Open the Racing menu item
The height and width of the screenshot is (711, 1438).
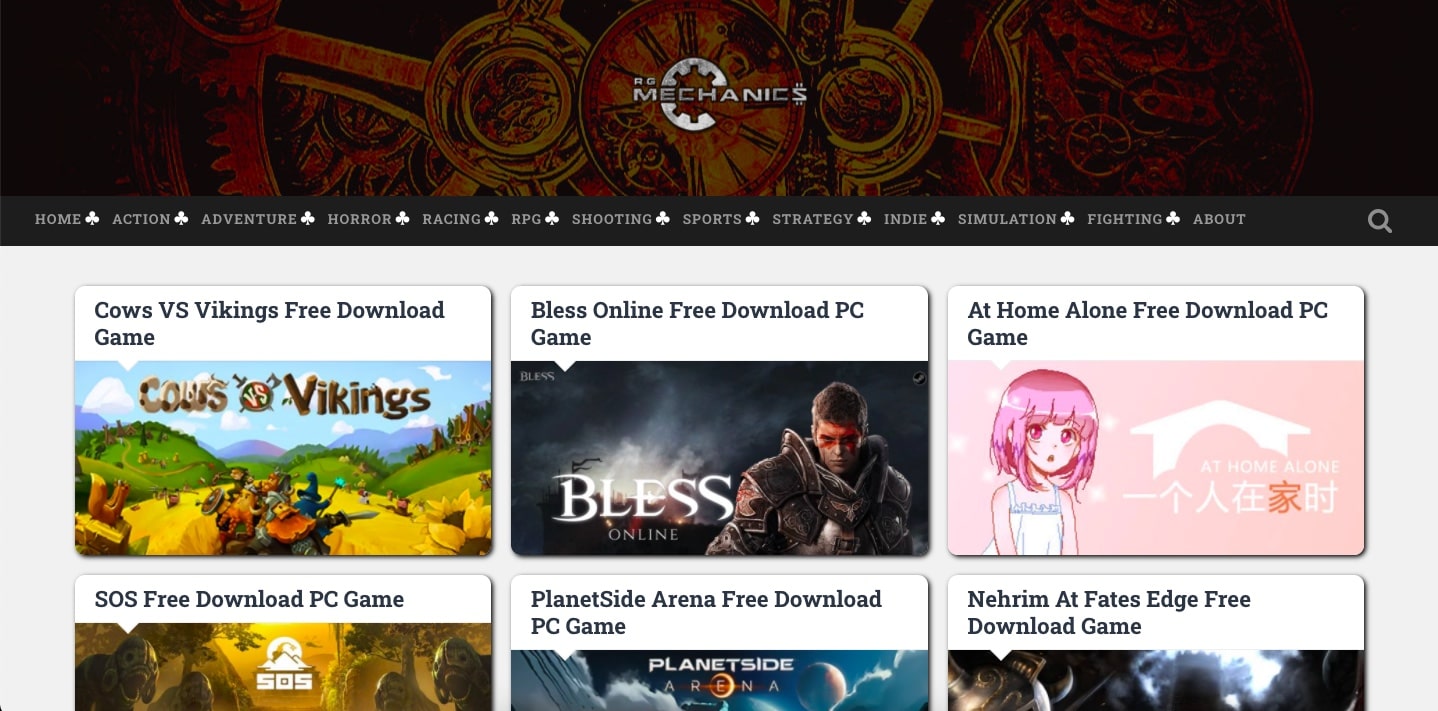click(x=451, y=219)
